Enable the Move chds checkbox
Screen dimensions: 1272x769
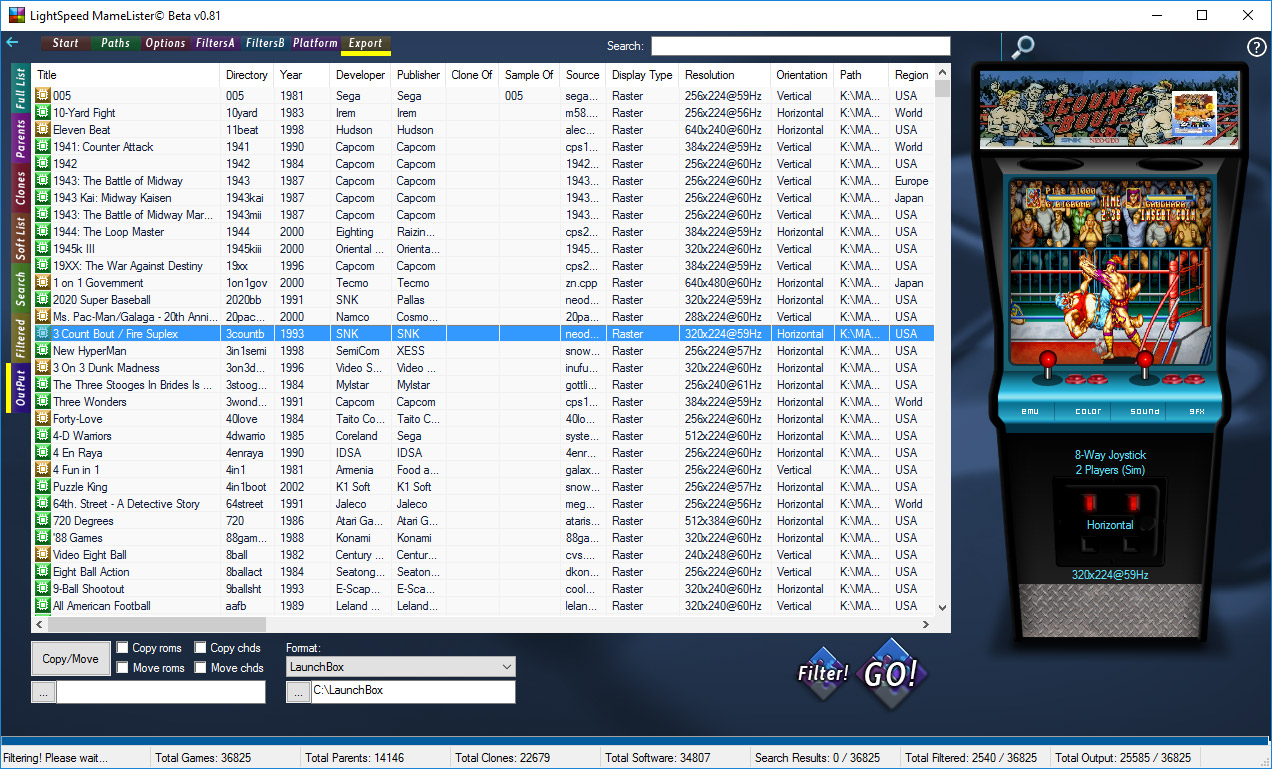(201, 668)
